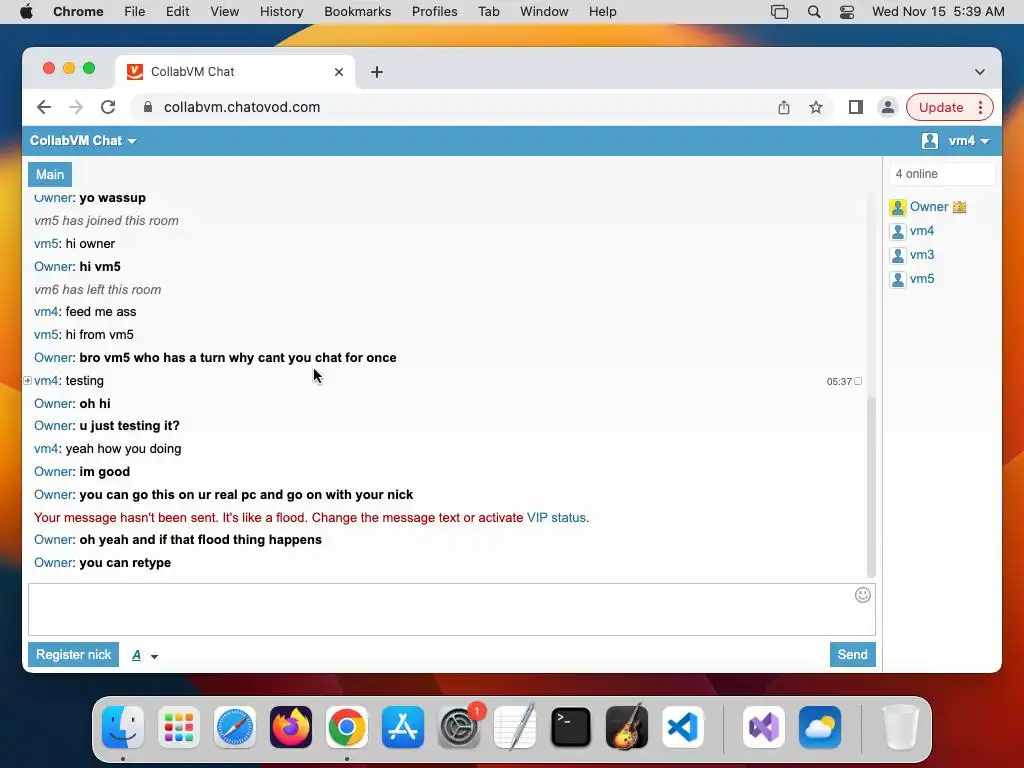Open the History menu
1024x768 pixels.
[x=281, y=12]
